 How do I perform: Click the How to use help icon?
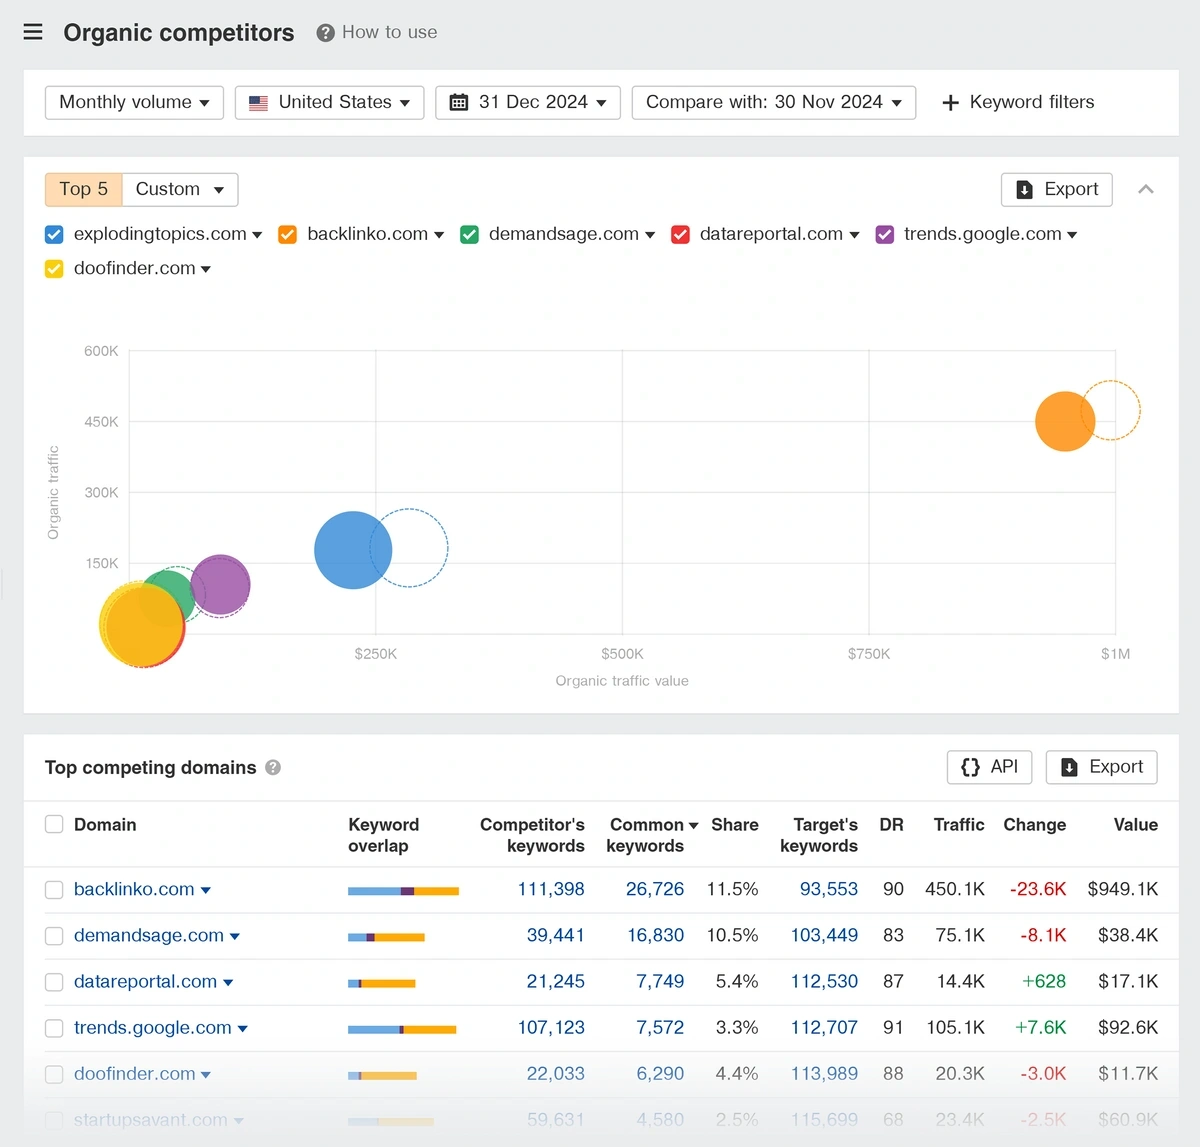[x=325, y=33]
